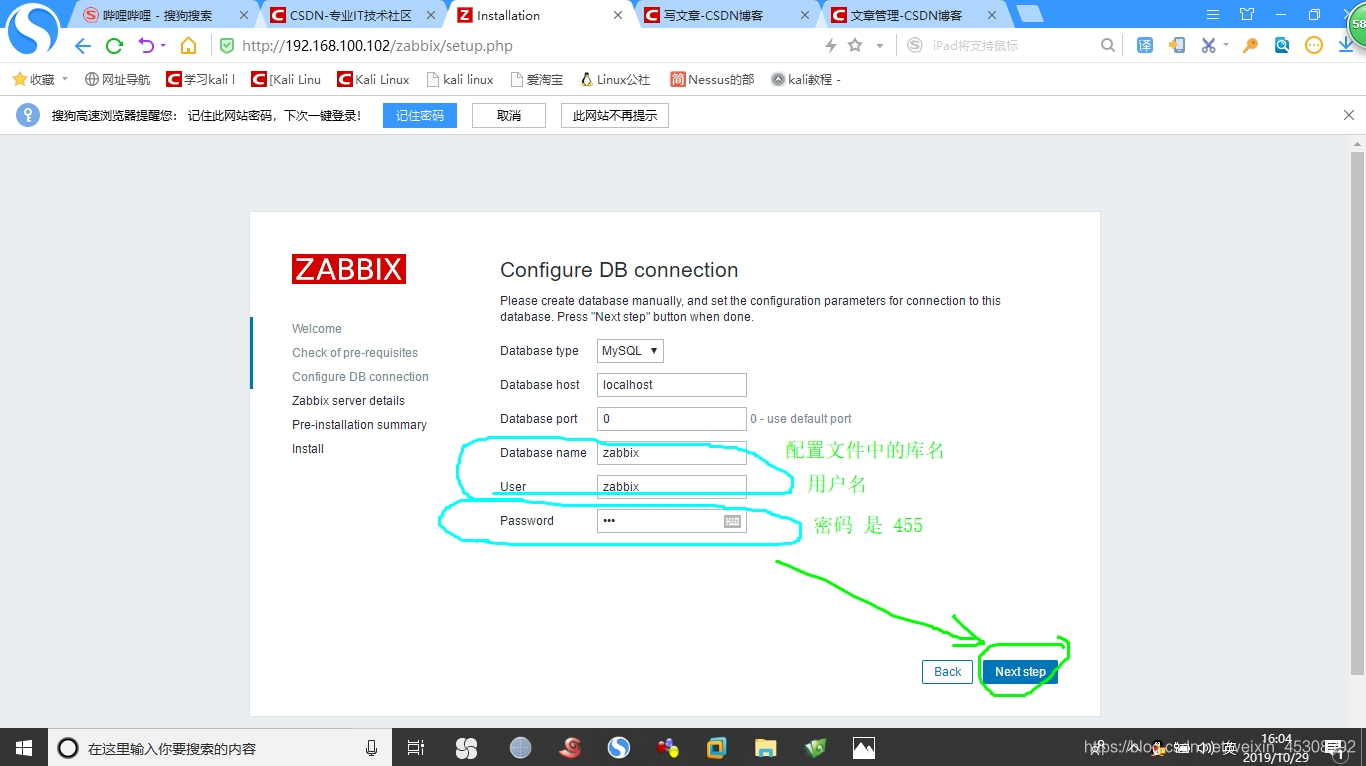
Task: Go to the browser home page icon
Action: (x=189, y=46)
